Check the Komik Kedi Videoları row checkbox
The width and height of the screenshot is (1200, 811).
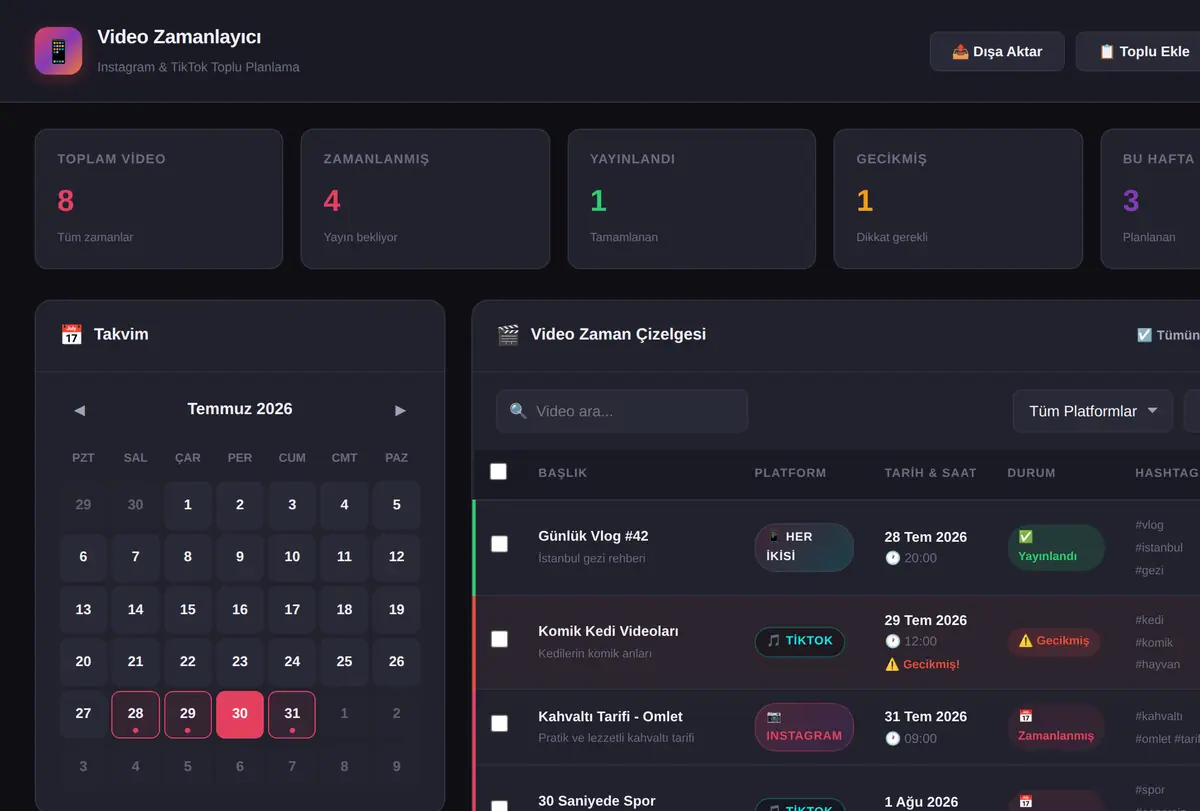tap(499, 639)
